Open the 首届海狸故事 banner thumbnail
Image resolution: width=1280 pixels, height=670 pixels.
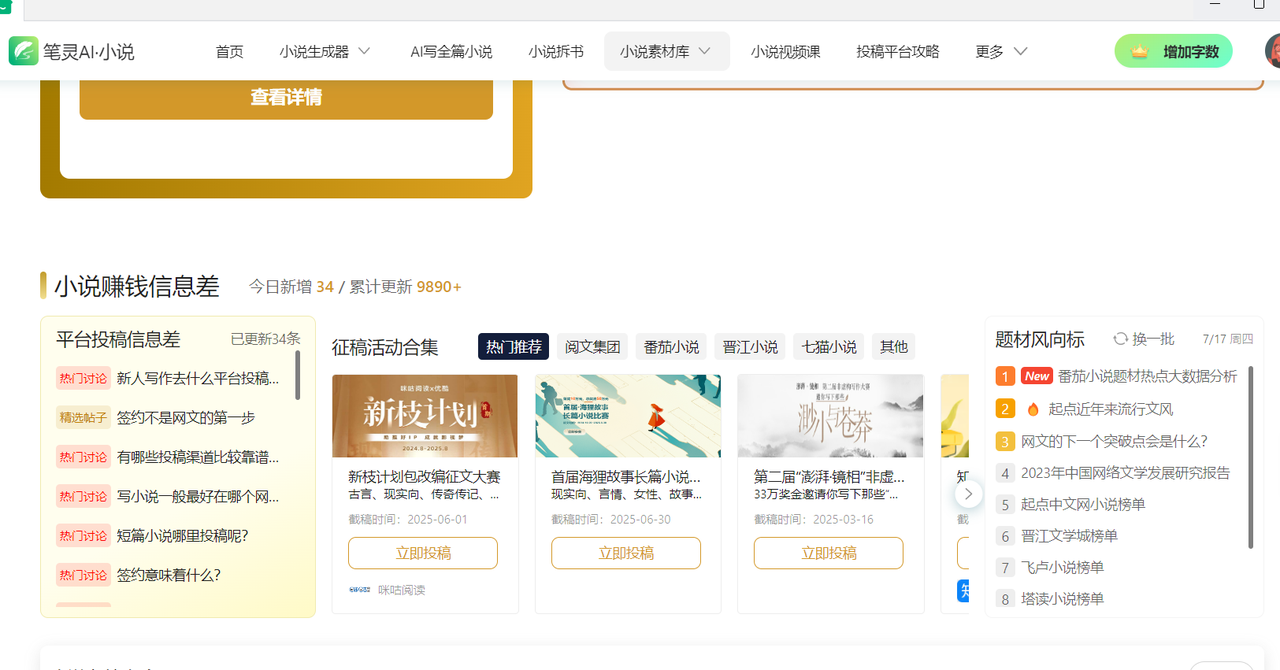click(628, 416)
